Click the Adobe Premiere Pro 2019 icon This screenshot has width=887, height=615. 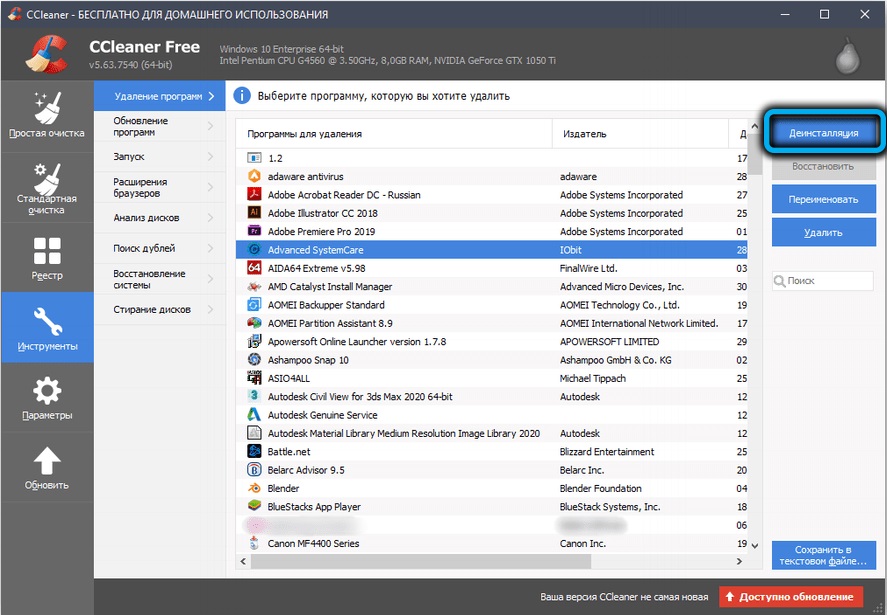(253, 231)
